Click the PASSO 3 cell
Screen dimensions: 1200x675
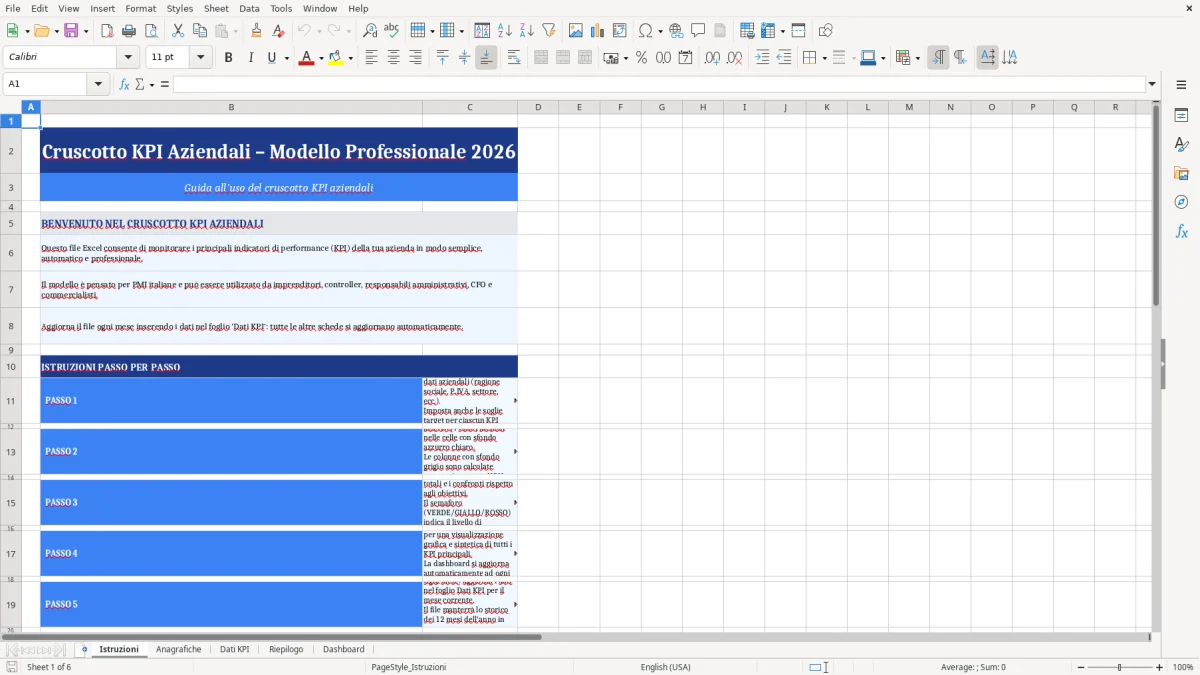tap(231, 502)
